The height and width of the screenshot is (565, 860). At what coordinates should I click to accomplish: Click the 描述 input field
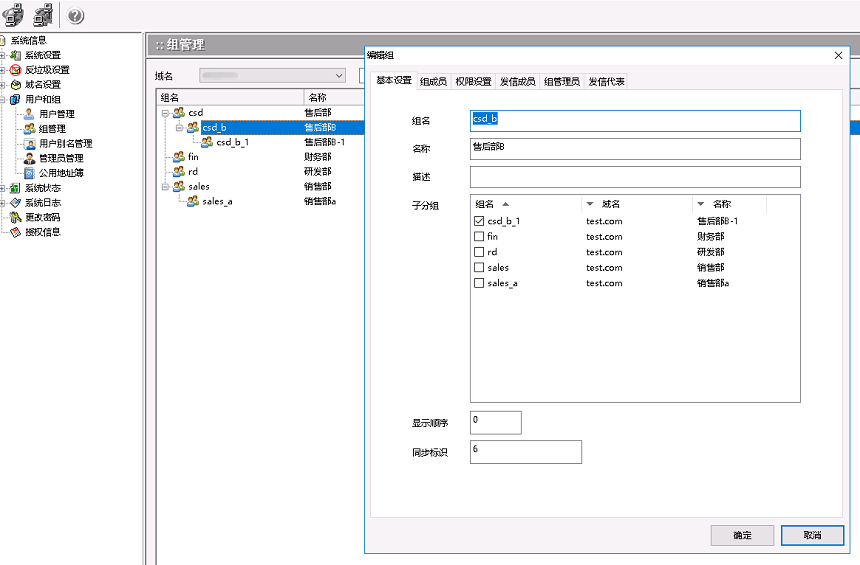point(635,177)
